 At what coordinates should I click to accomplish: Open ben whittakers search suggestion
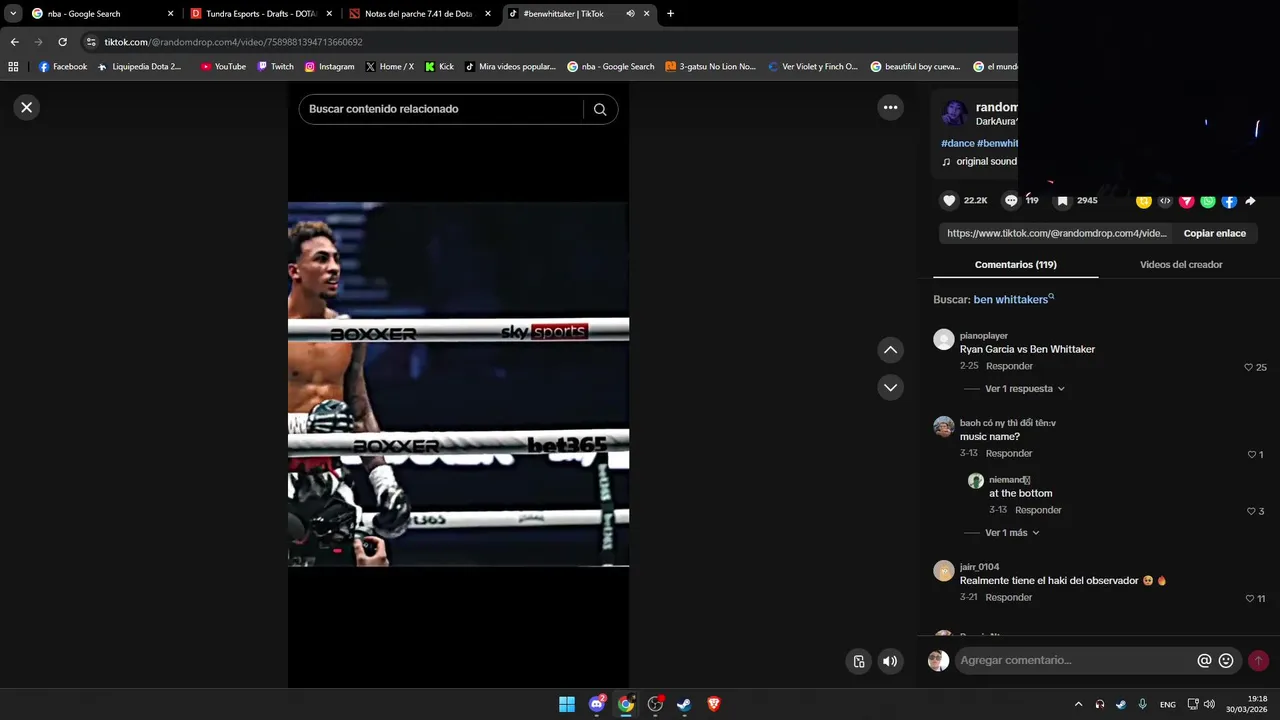point(1013,299)
